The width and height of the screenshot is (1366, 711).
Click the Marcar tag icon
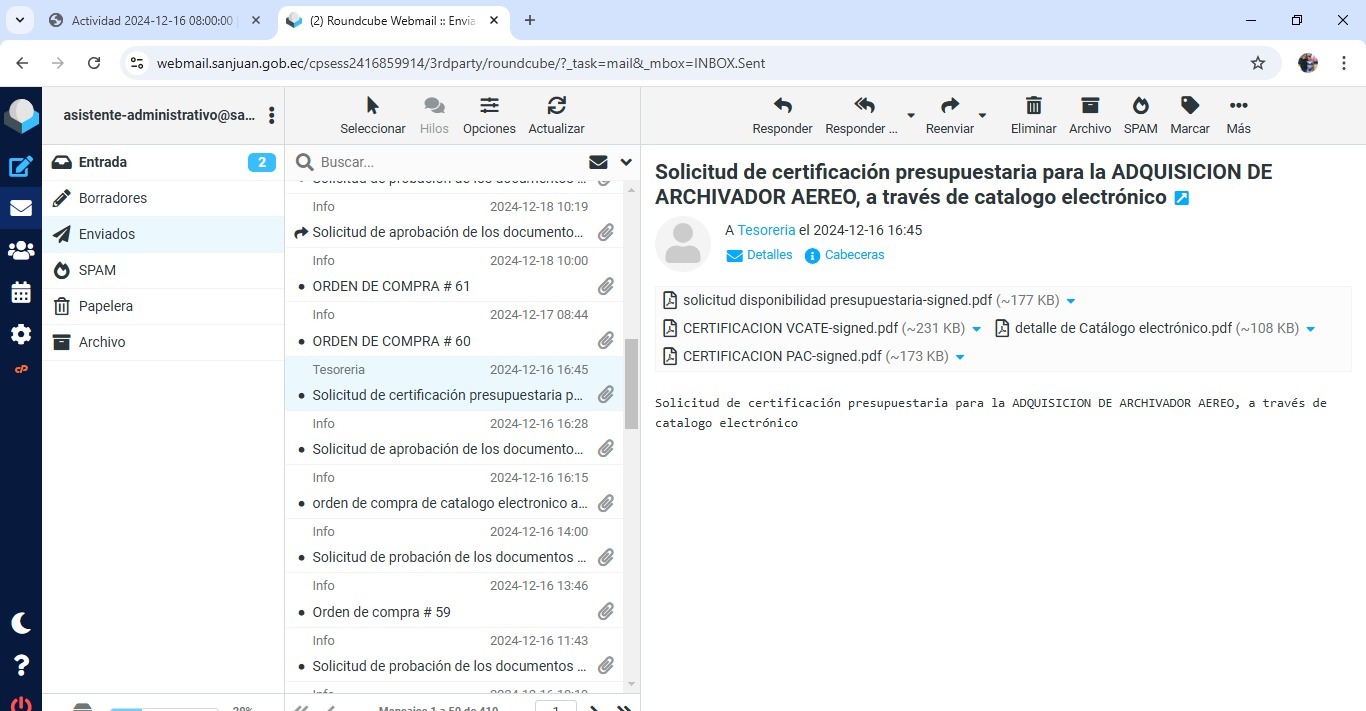(1189, 115)
